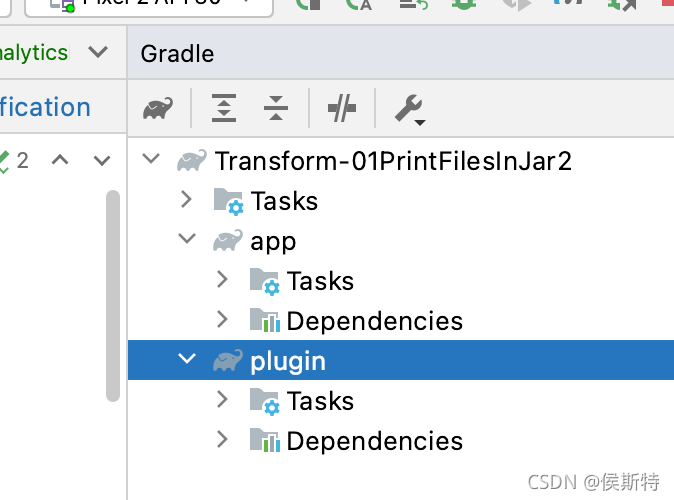Click Dependencies chart folder icon under plugin
674x500 pixels.
(264, 441)
